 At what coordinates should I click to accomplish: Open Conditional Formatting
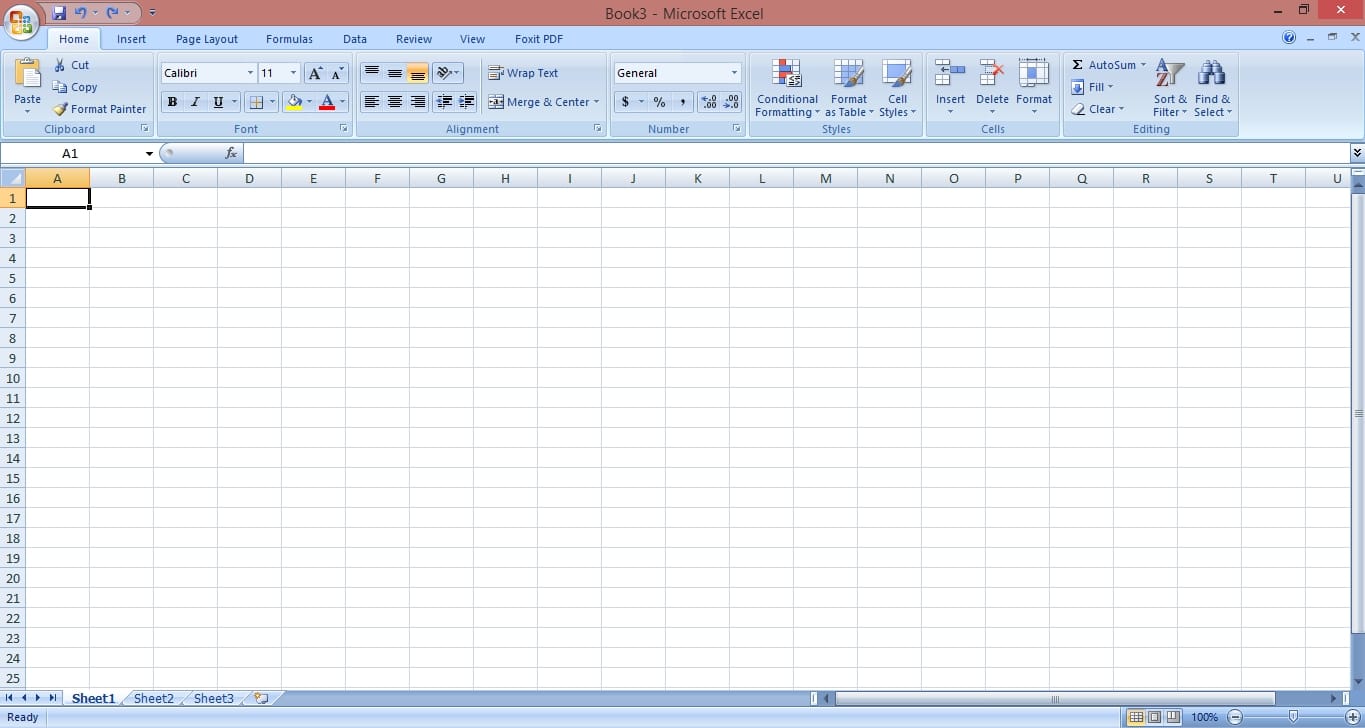[787, 87]
